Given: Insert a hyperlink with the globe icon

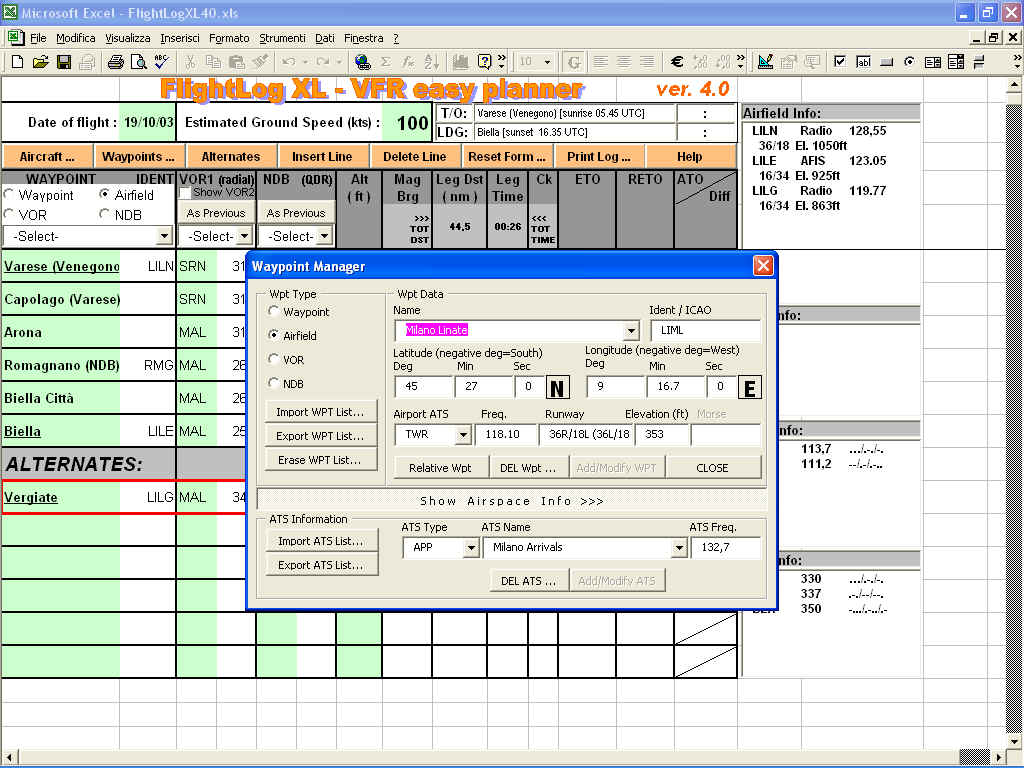Looking at the screenshot, I should pos(362,62).
